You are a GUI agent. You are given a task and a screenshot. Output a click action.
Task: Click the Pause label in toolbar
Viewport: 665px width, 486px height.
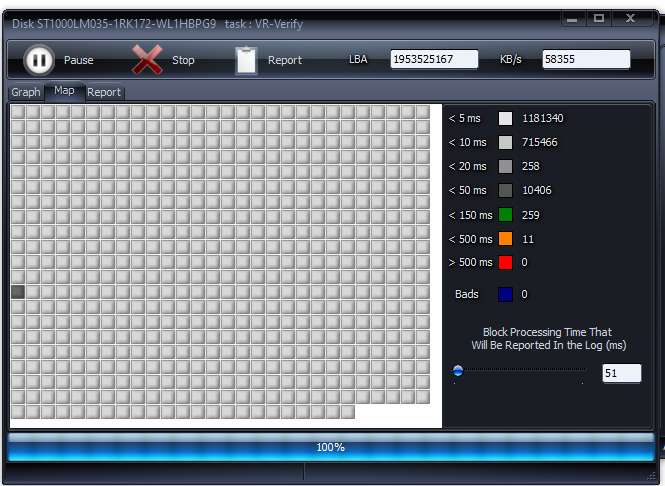point(78,60)
